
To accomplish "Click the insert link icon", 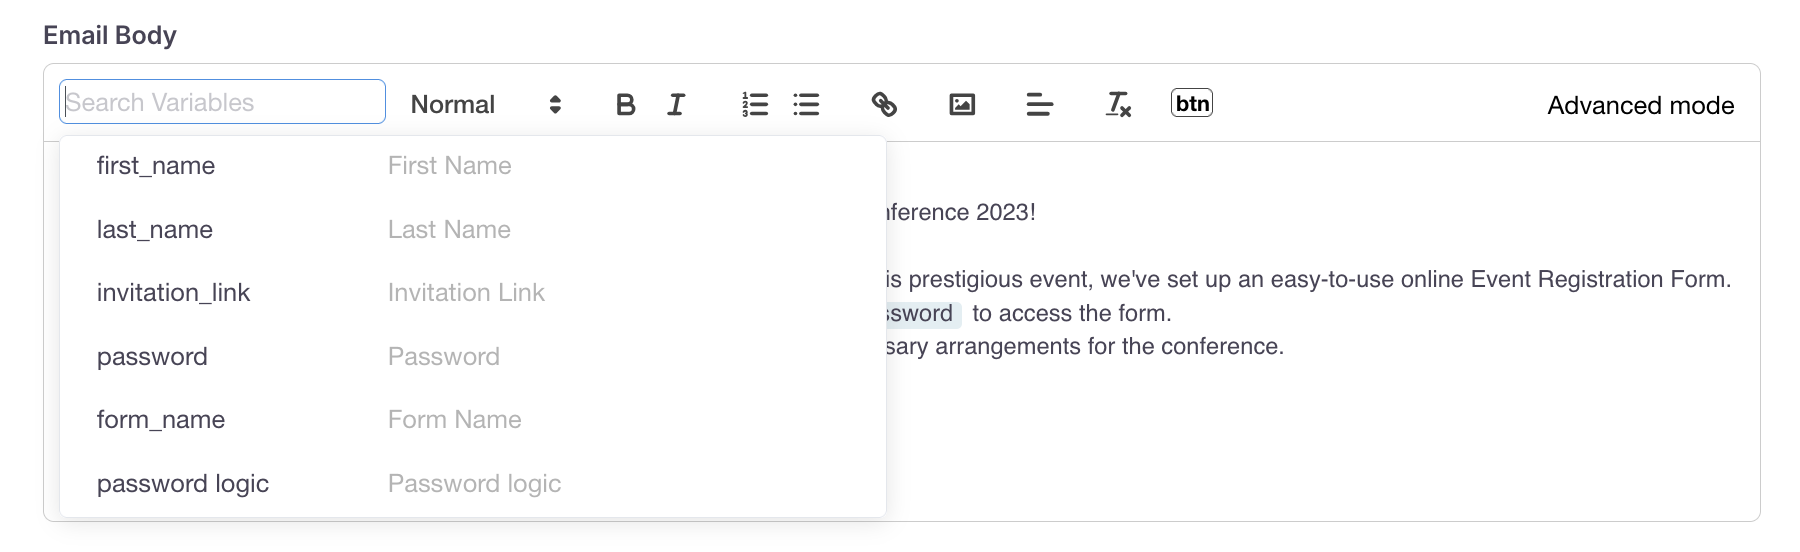I will pyautogui.click(x=884, y=104).
